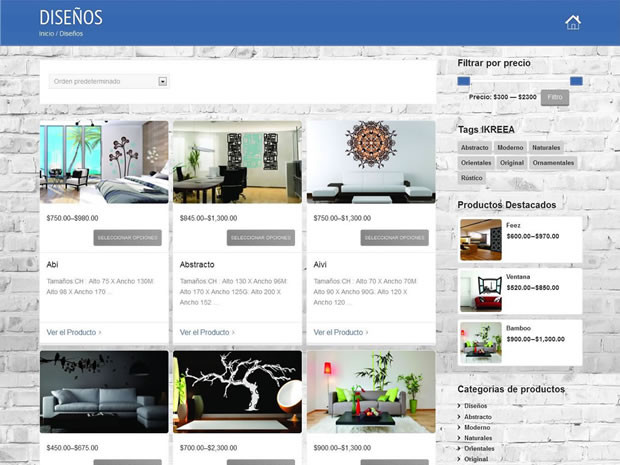Open the Abstracto product title
Image resolution: width=620 pixels, height=465 pixels.
coord(197,265)
